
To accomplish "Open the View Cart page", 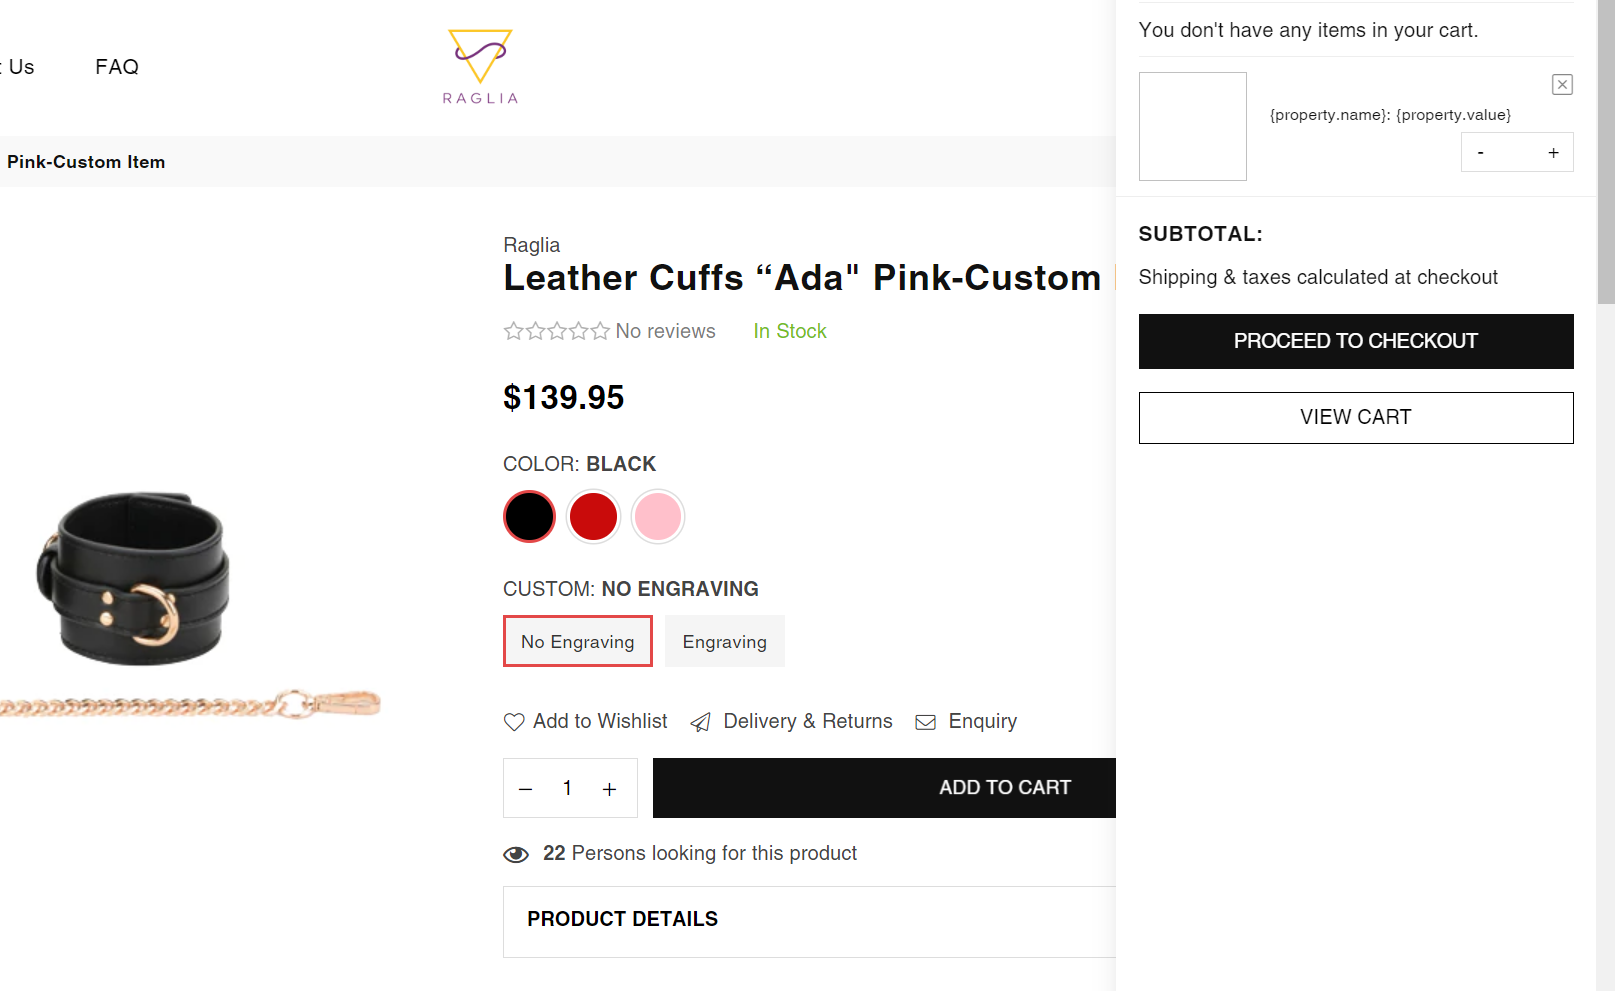I will [x=1355, y=417].
